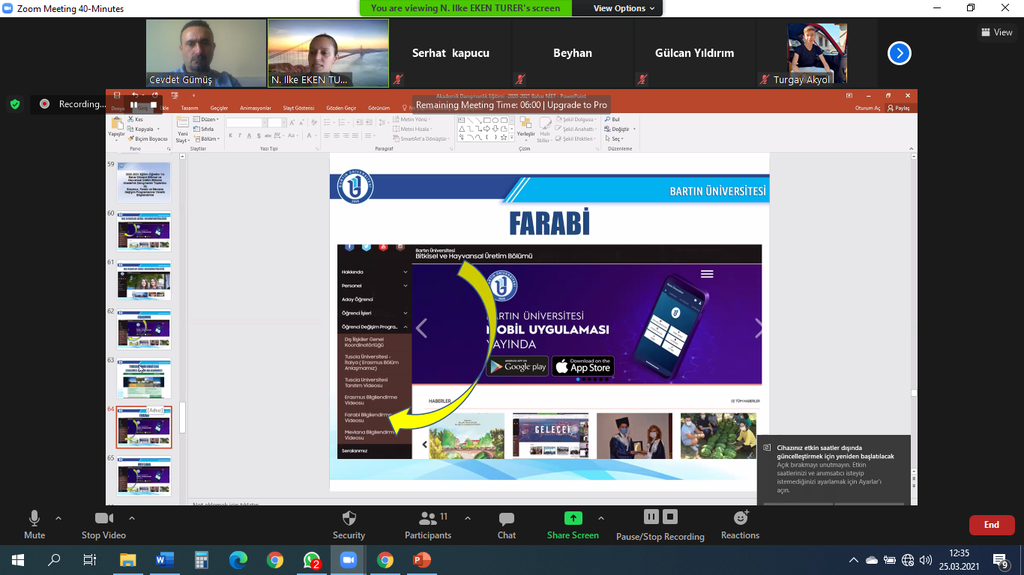Open the Bölüm section dropdown

pos(206,139)
